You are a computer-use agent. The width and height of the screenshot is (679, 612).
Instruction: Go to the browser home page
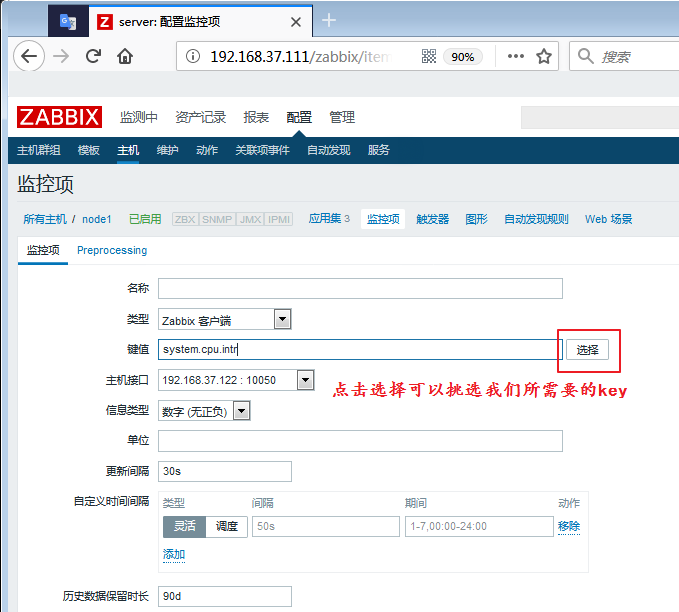coord(125,56)
